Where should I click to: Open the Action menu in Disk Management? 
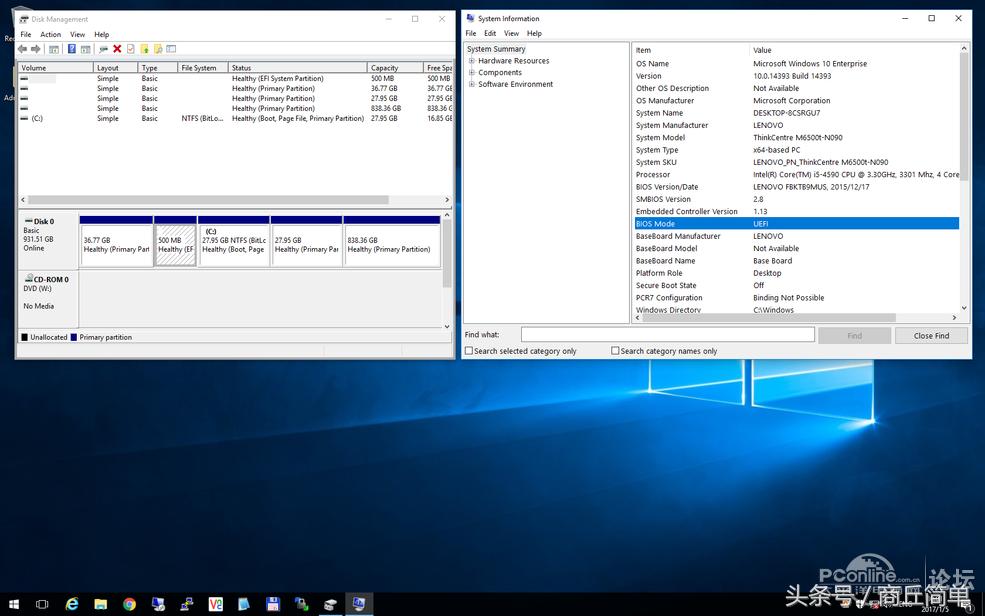point(50,33)
